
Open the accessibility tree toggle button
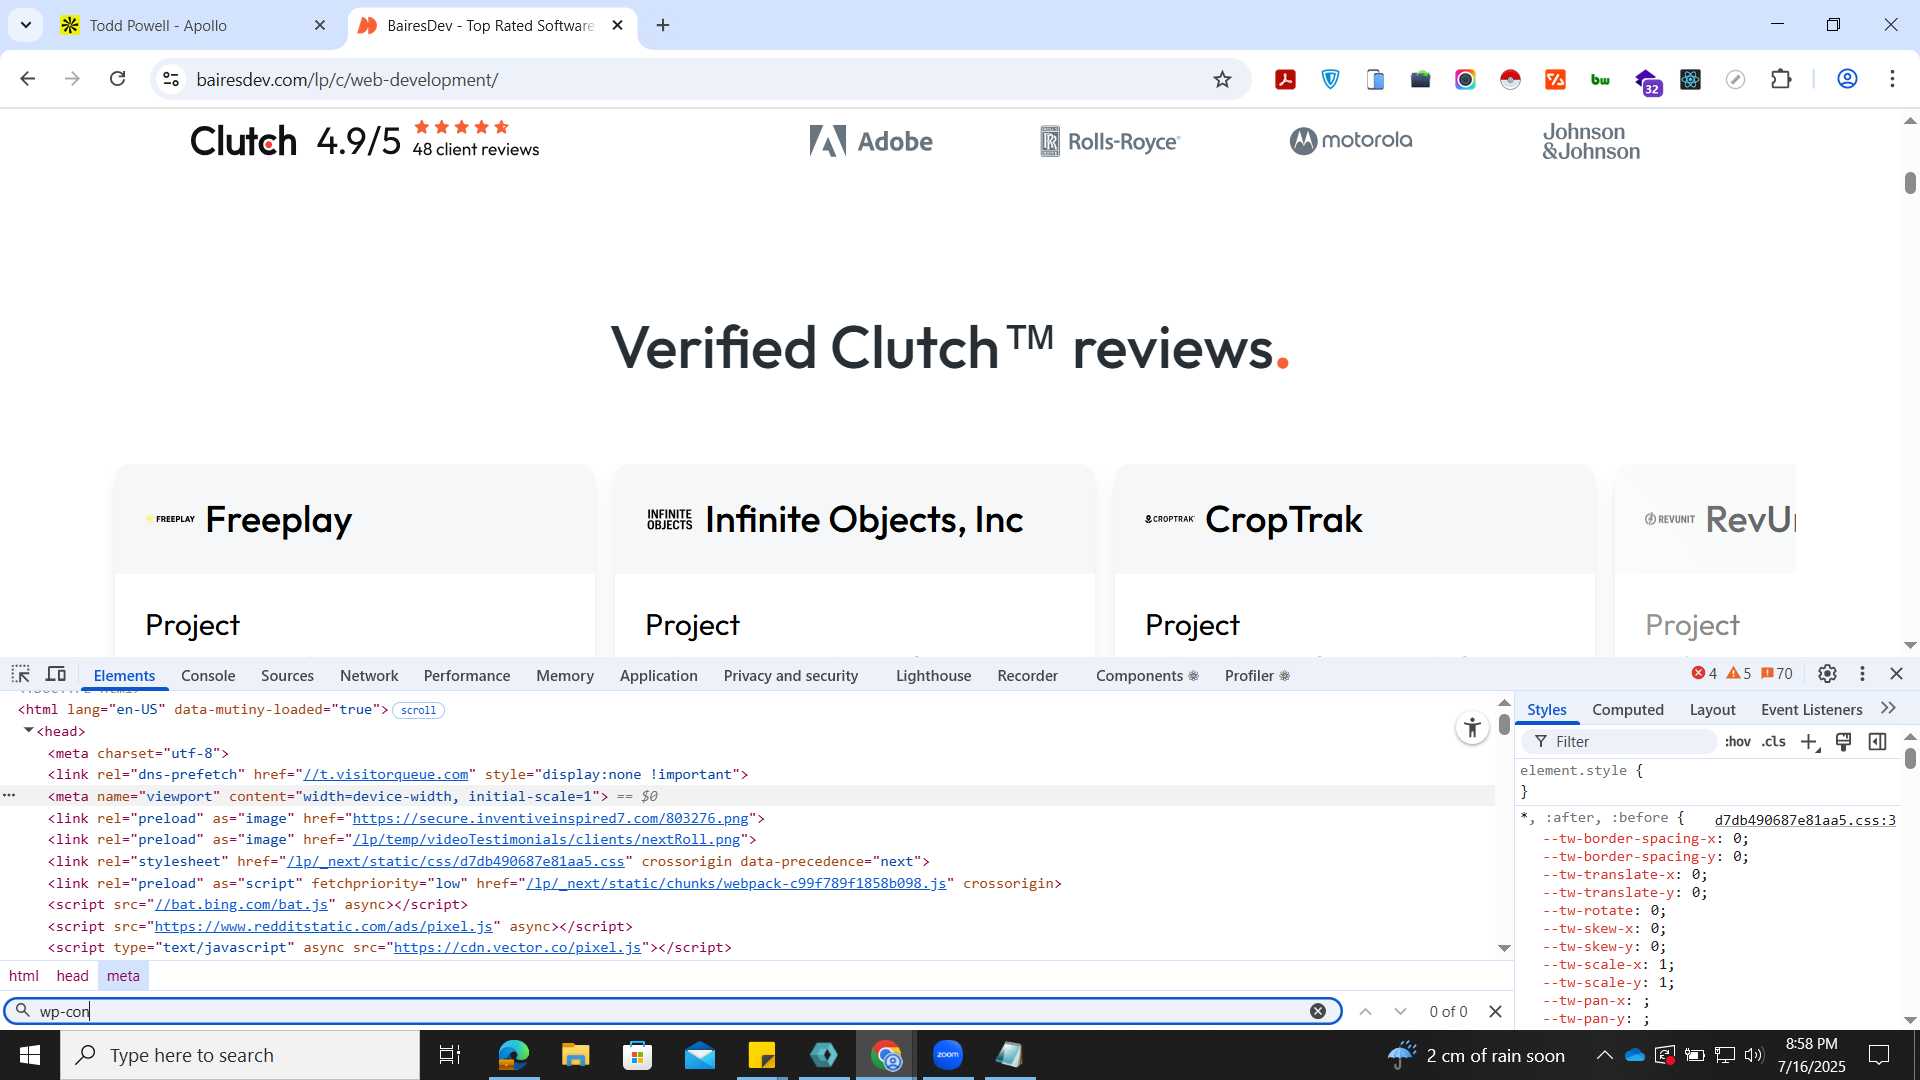coord(1472,728)
